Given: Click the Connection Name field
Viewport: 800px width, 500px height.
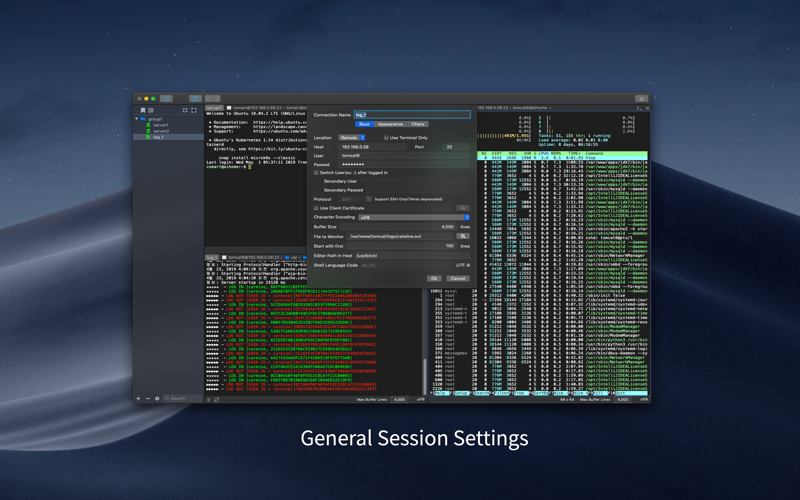Looking at the screenshot, I should coord(412,115).
